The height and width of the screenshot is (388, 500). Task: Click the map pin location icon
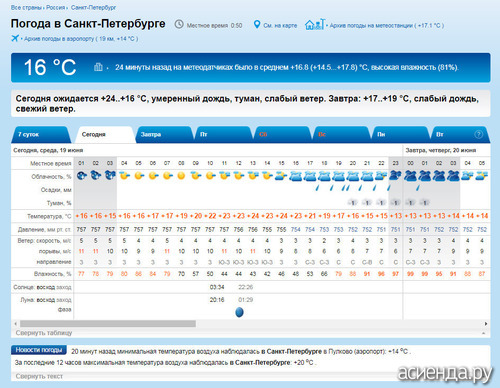click(x=256, y=25)
